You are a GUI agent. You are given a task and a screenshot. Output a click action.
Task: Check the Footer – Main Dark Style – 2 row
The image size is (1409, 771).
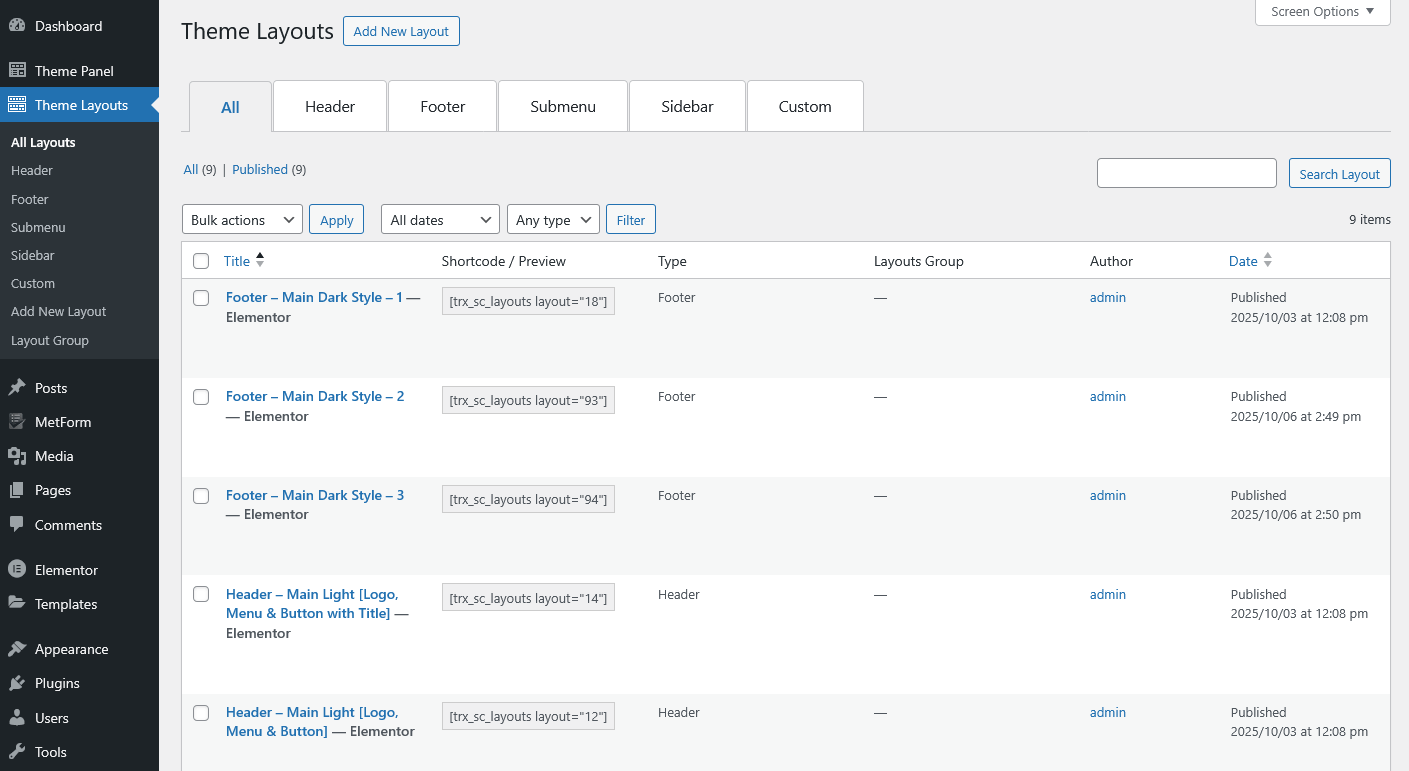201,397
